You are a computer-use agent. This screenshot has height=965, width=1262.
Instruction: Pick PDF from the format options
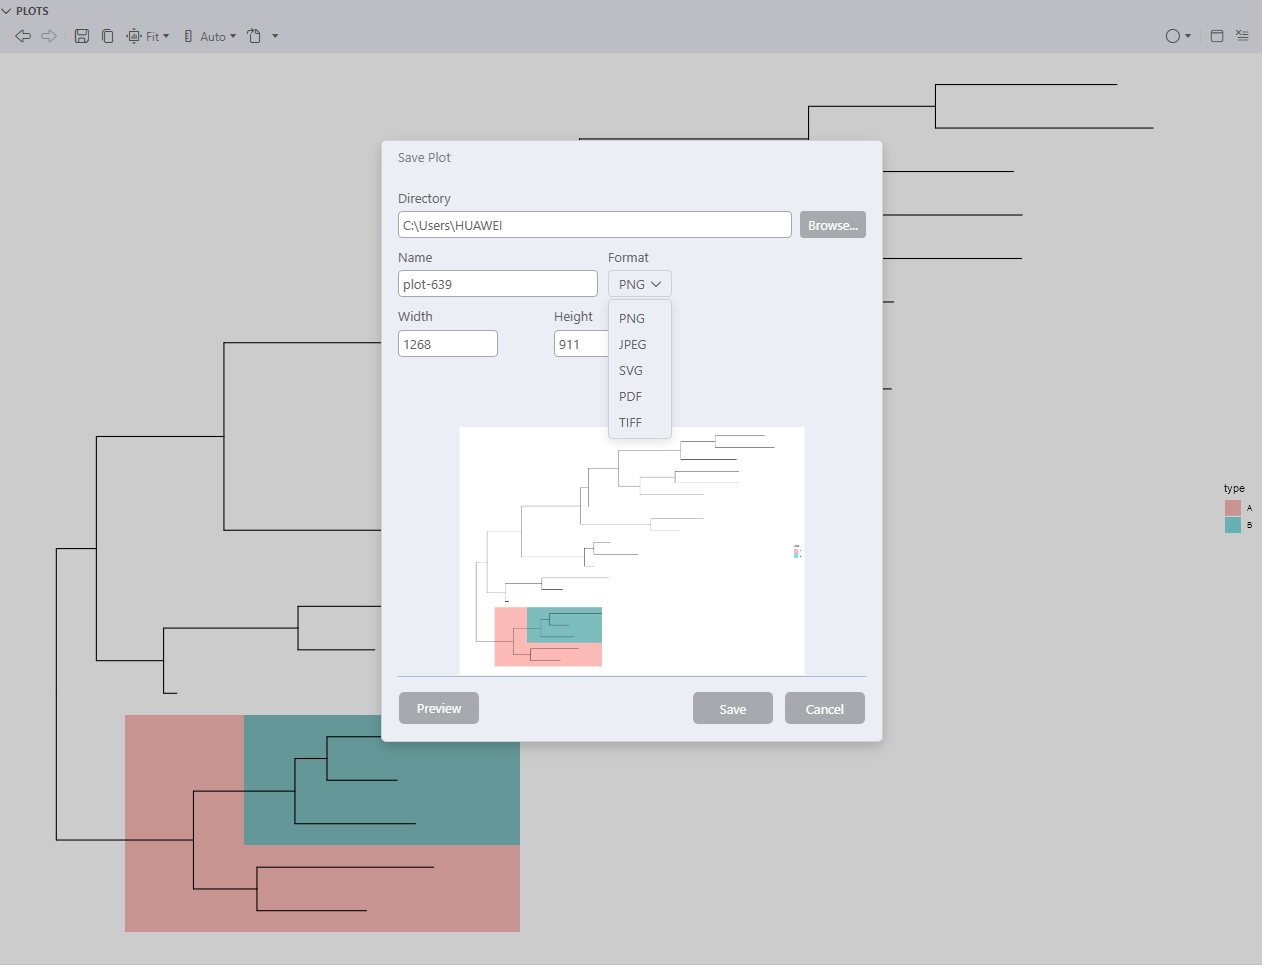click(630, 396)
